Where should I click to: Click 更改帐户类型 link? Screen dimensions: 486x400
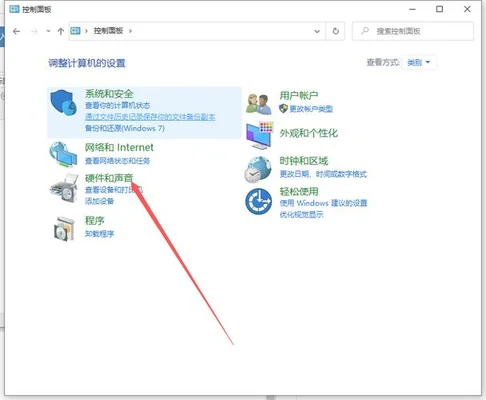tap(311, 109)
